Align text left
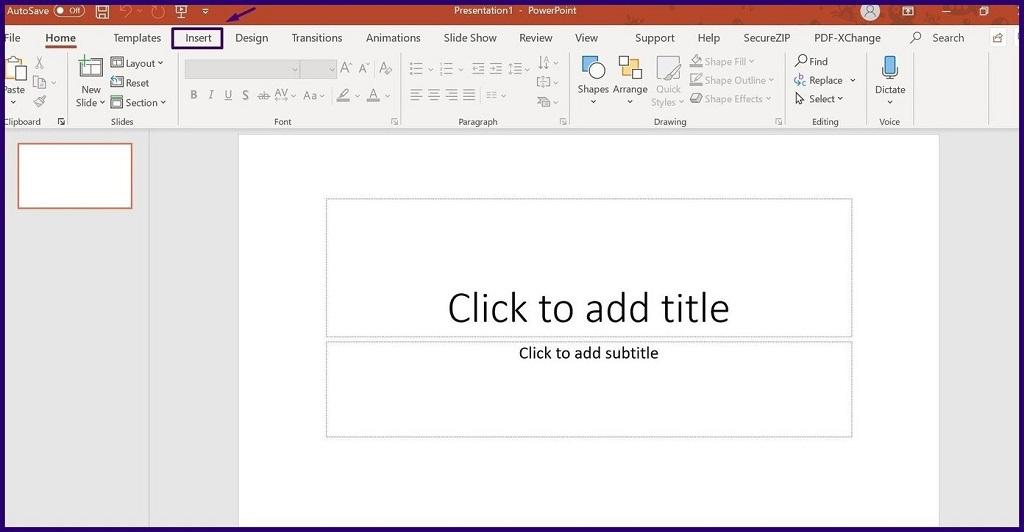1024x532 pixels. coord(416,95)
